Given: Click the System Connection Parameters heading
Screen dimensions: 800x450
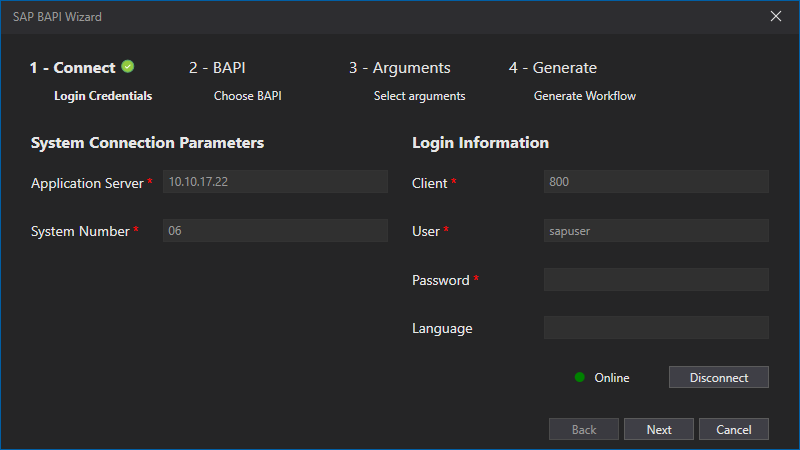Looking at the screenshot, I should [x=147, y=143].
